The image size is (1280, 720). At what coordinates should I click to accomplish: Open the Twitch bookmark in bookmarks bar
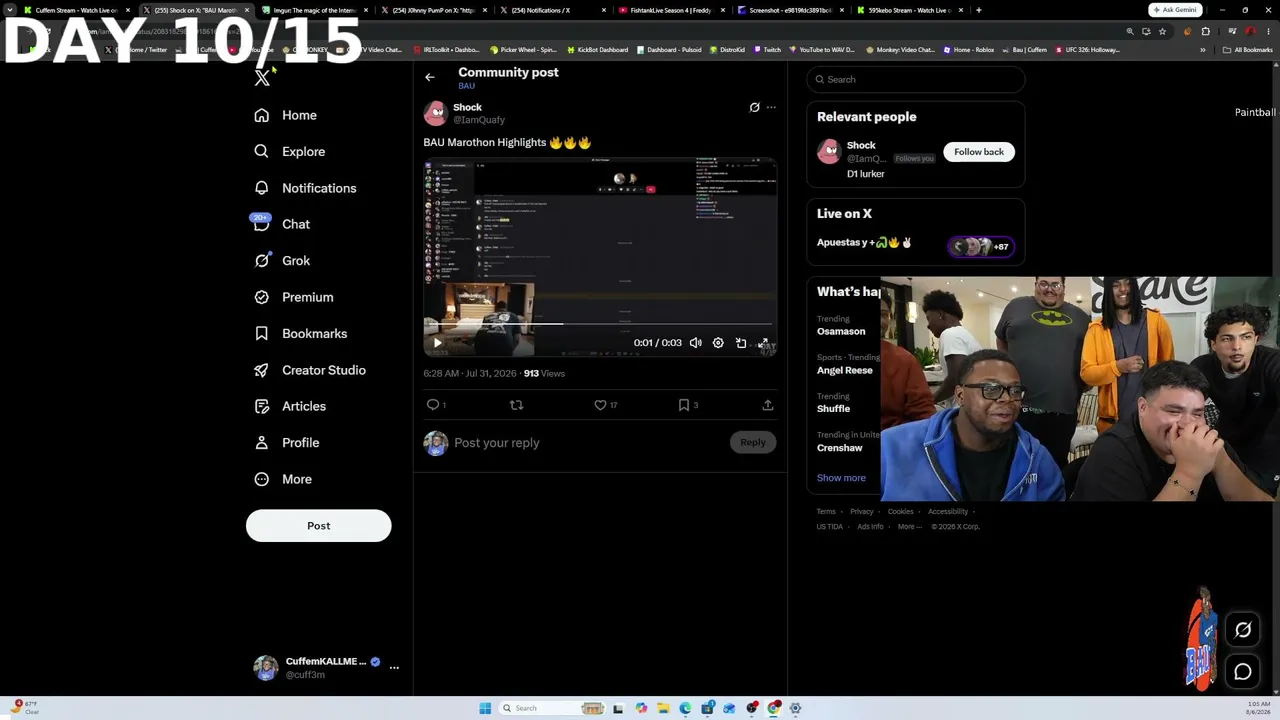(x=768, y=50)
